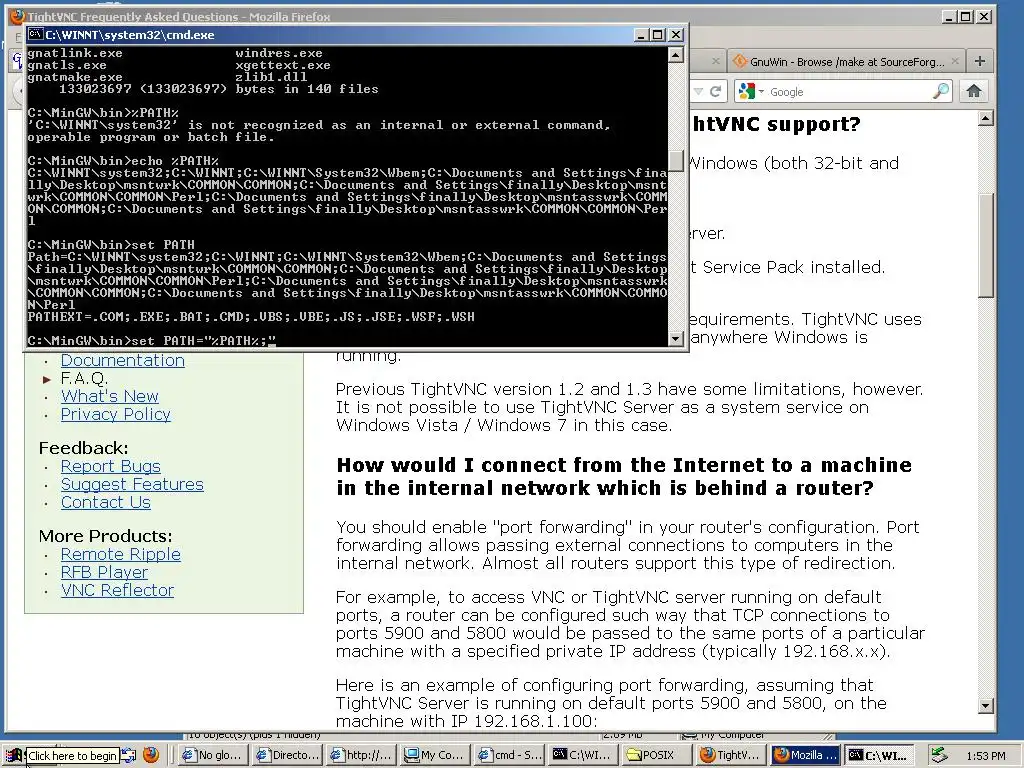
Task: Click the cmd window scrollbar up arrow
Action: click(676, 54)
